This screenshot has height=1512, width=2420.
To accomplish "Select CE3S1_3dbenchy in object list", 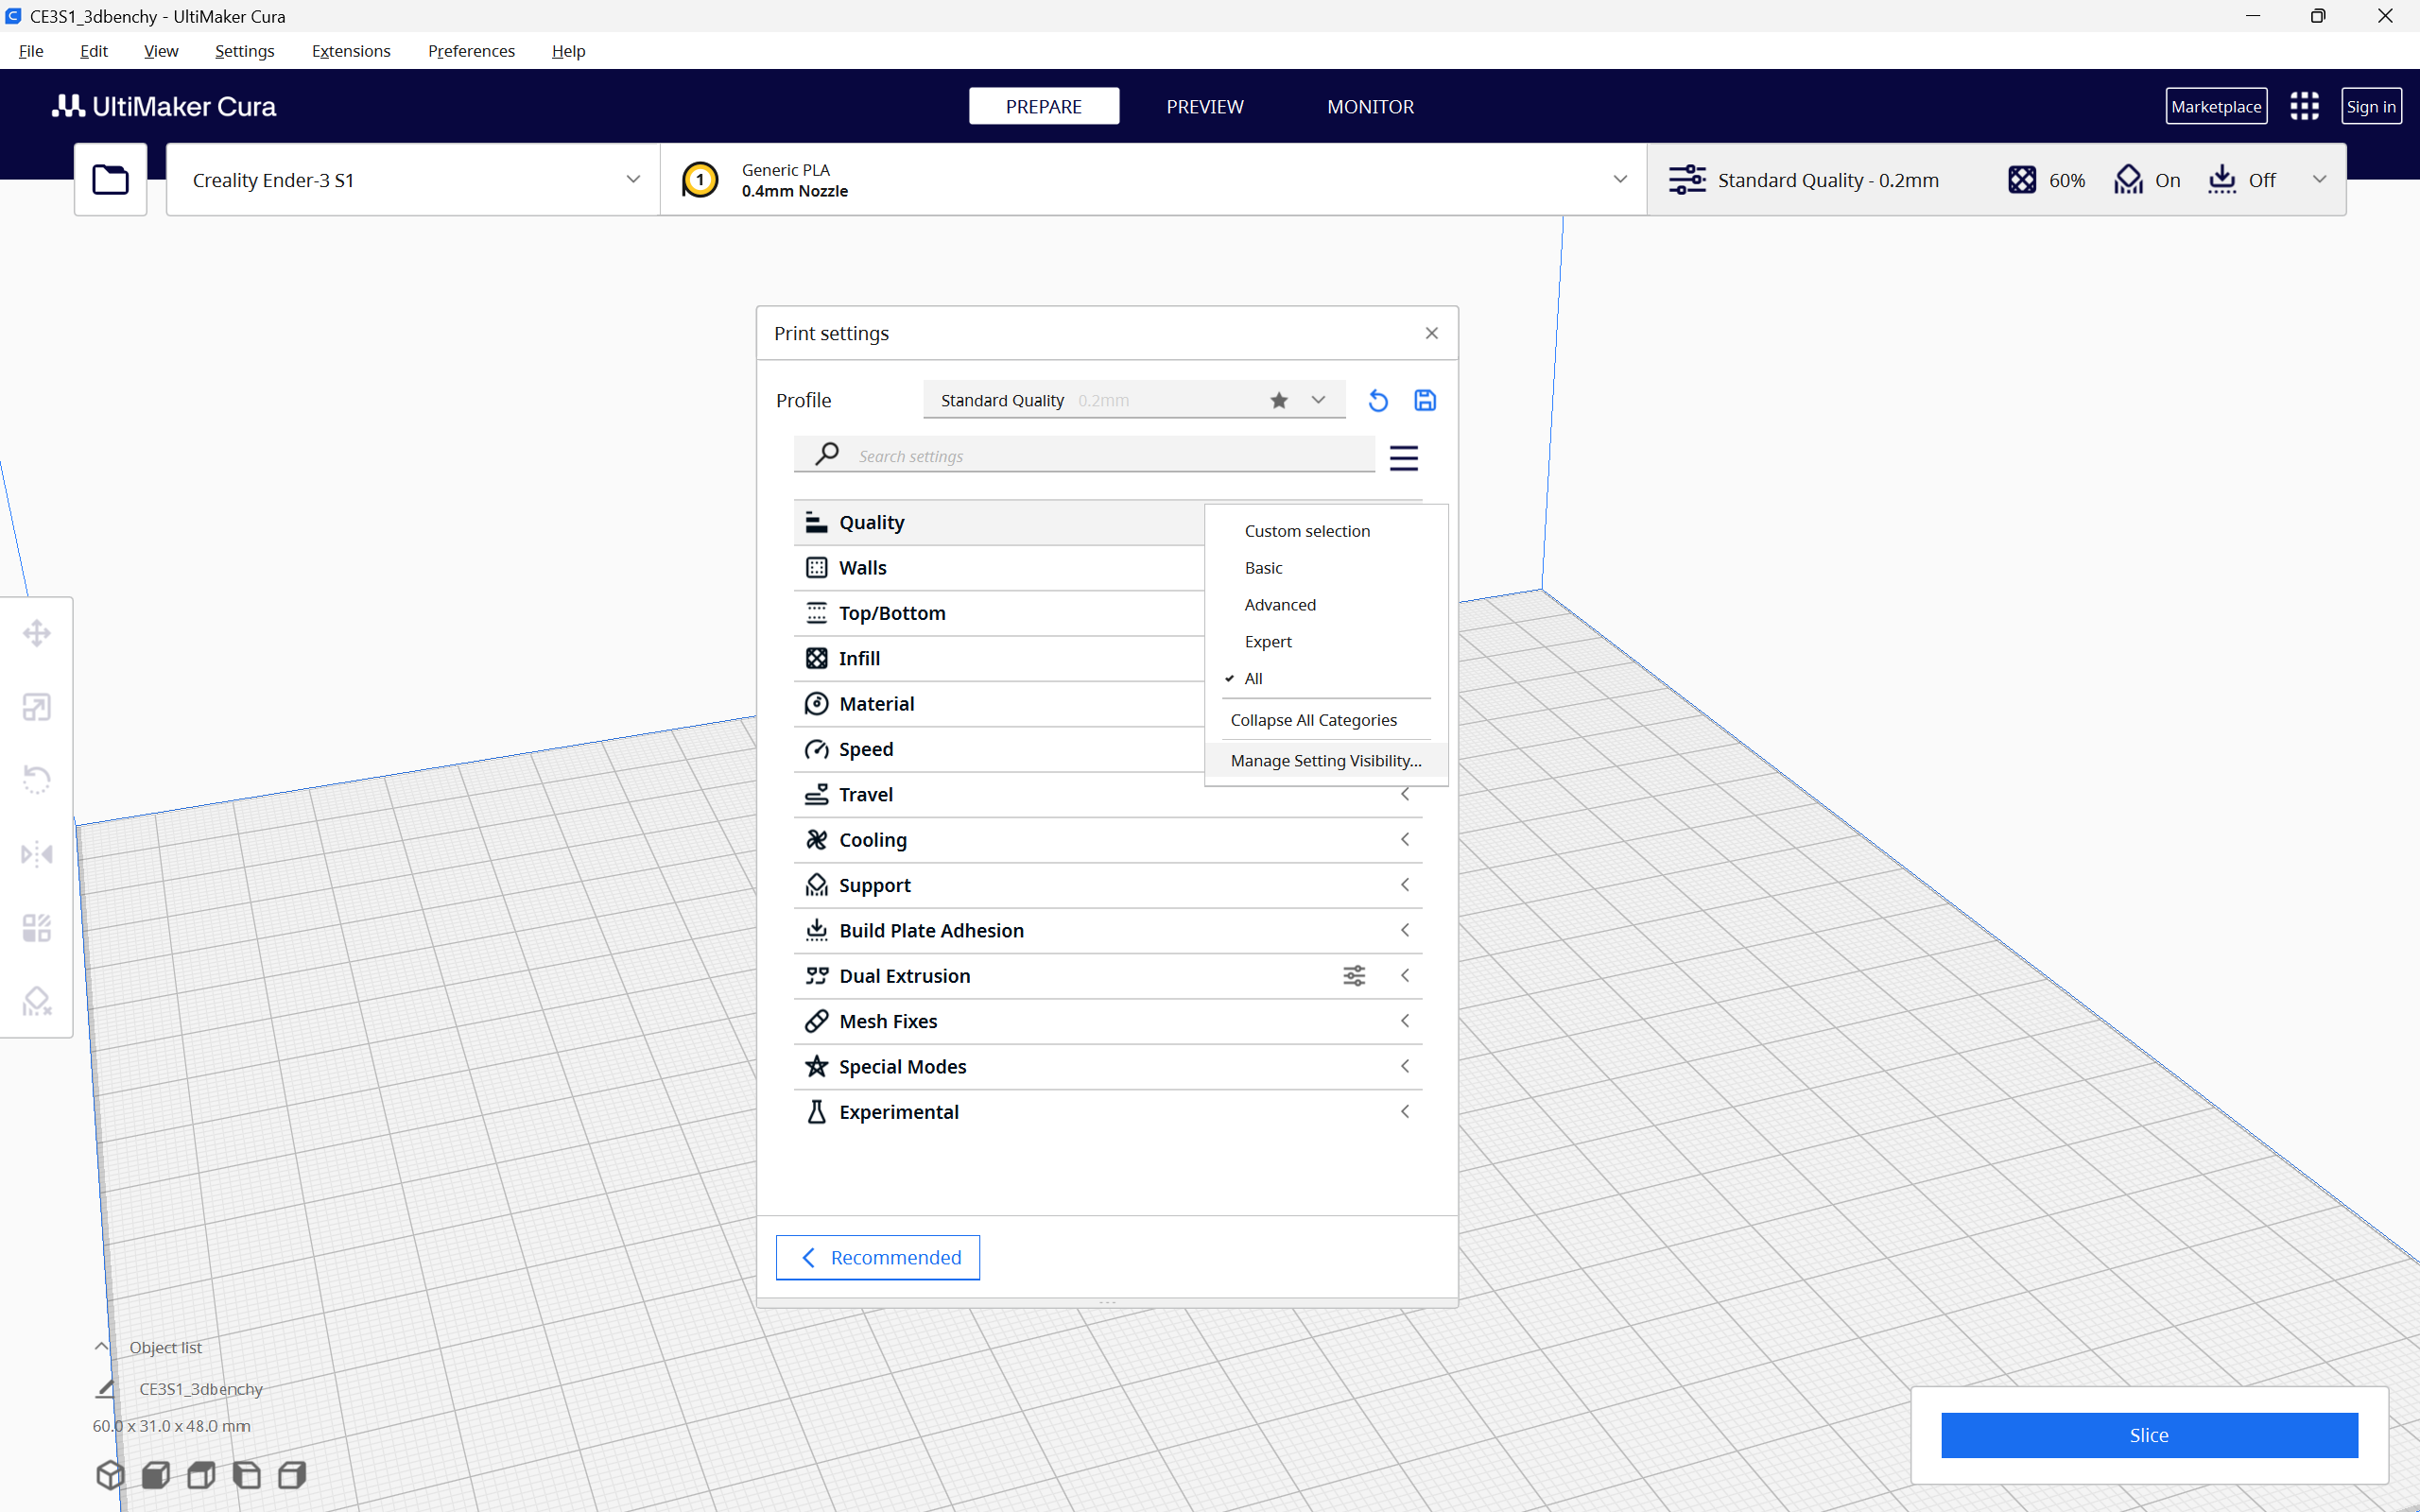I will coord(201,1389).
